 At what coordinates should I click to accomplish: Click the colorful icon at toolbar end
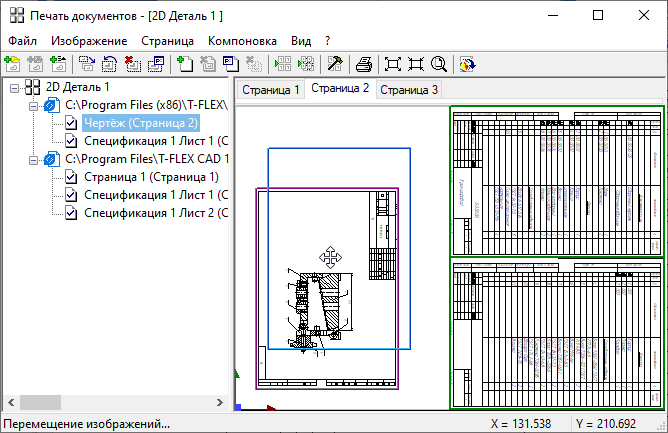point(467,64)
